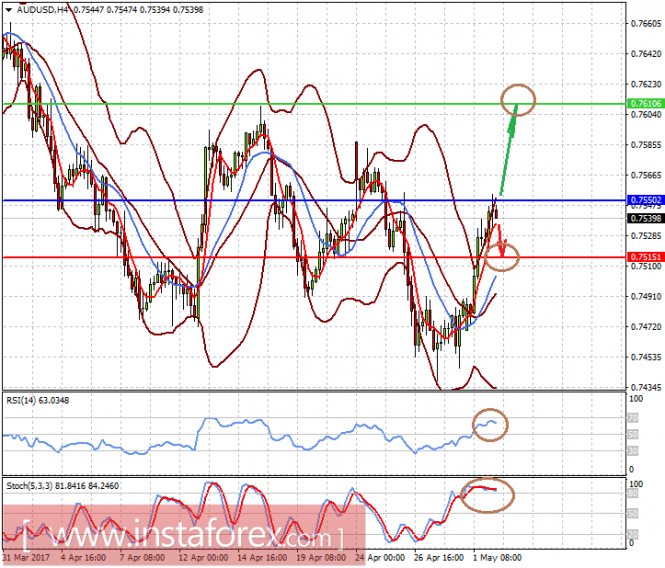
Task: Click the black 0.75398 current price tag
Action: [x=645, y=218]
